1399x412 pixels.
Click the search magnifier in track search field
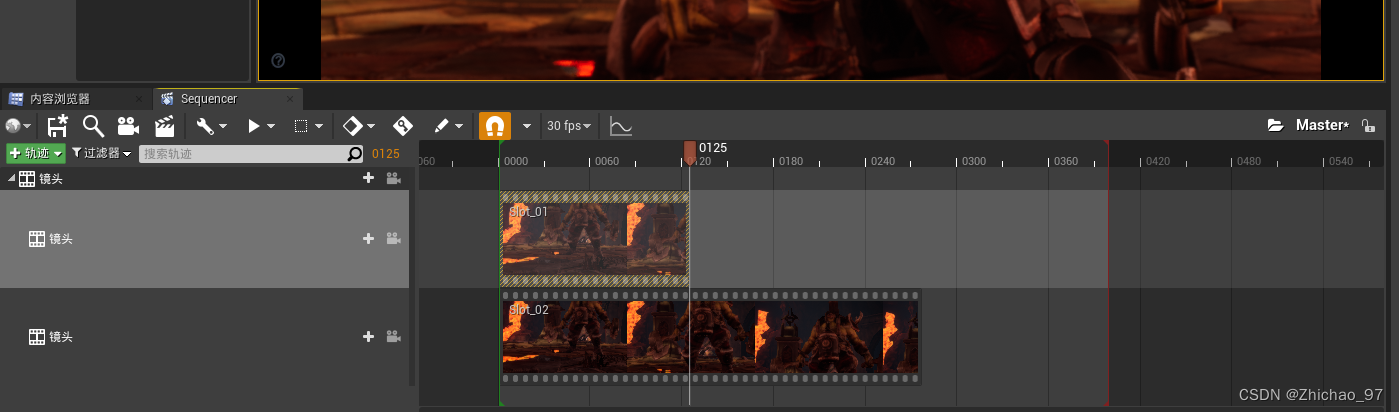point(355,154)
